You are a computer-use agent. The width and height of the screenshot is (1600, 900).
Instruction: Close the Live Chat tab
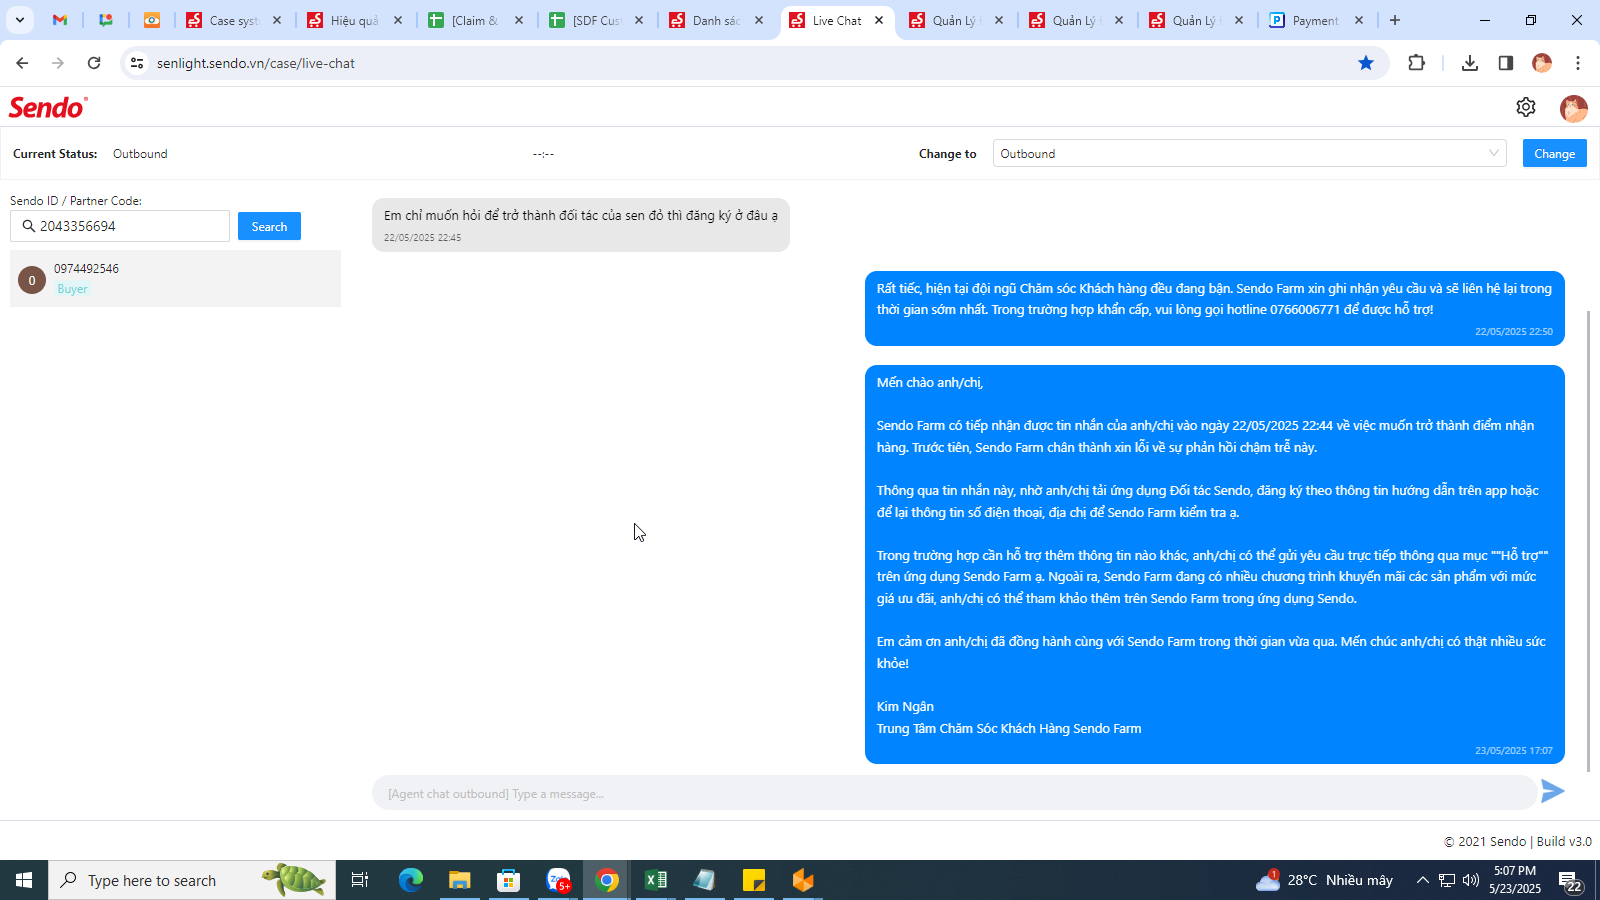(x=879, y=20)
